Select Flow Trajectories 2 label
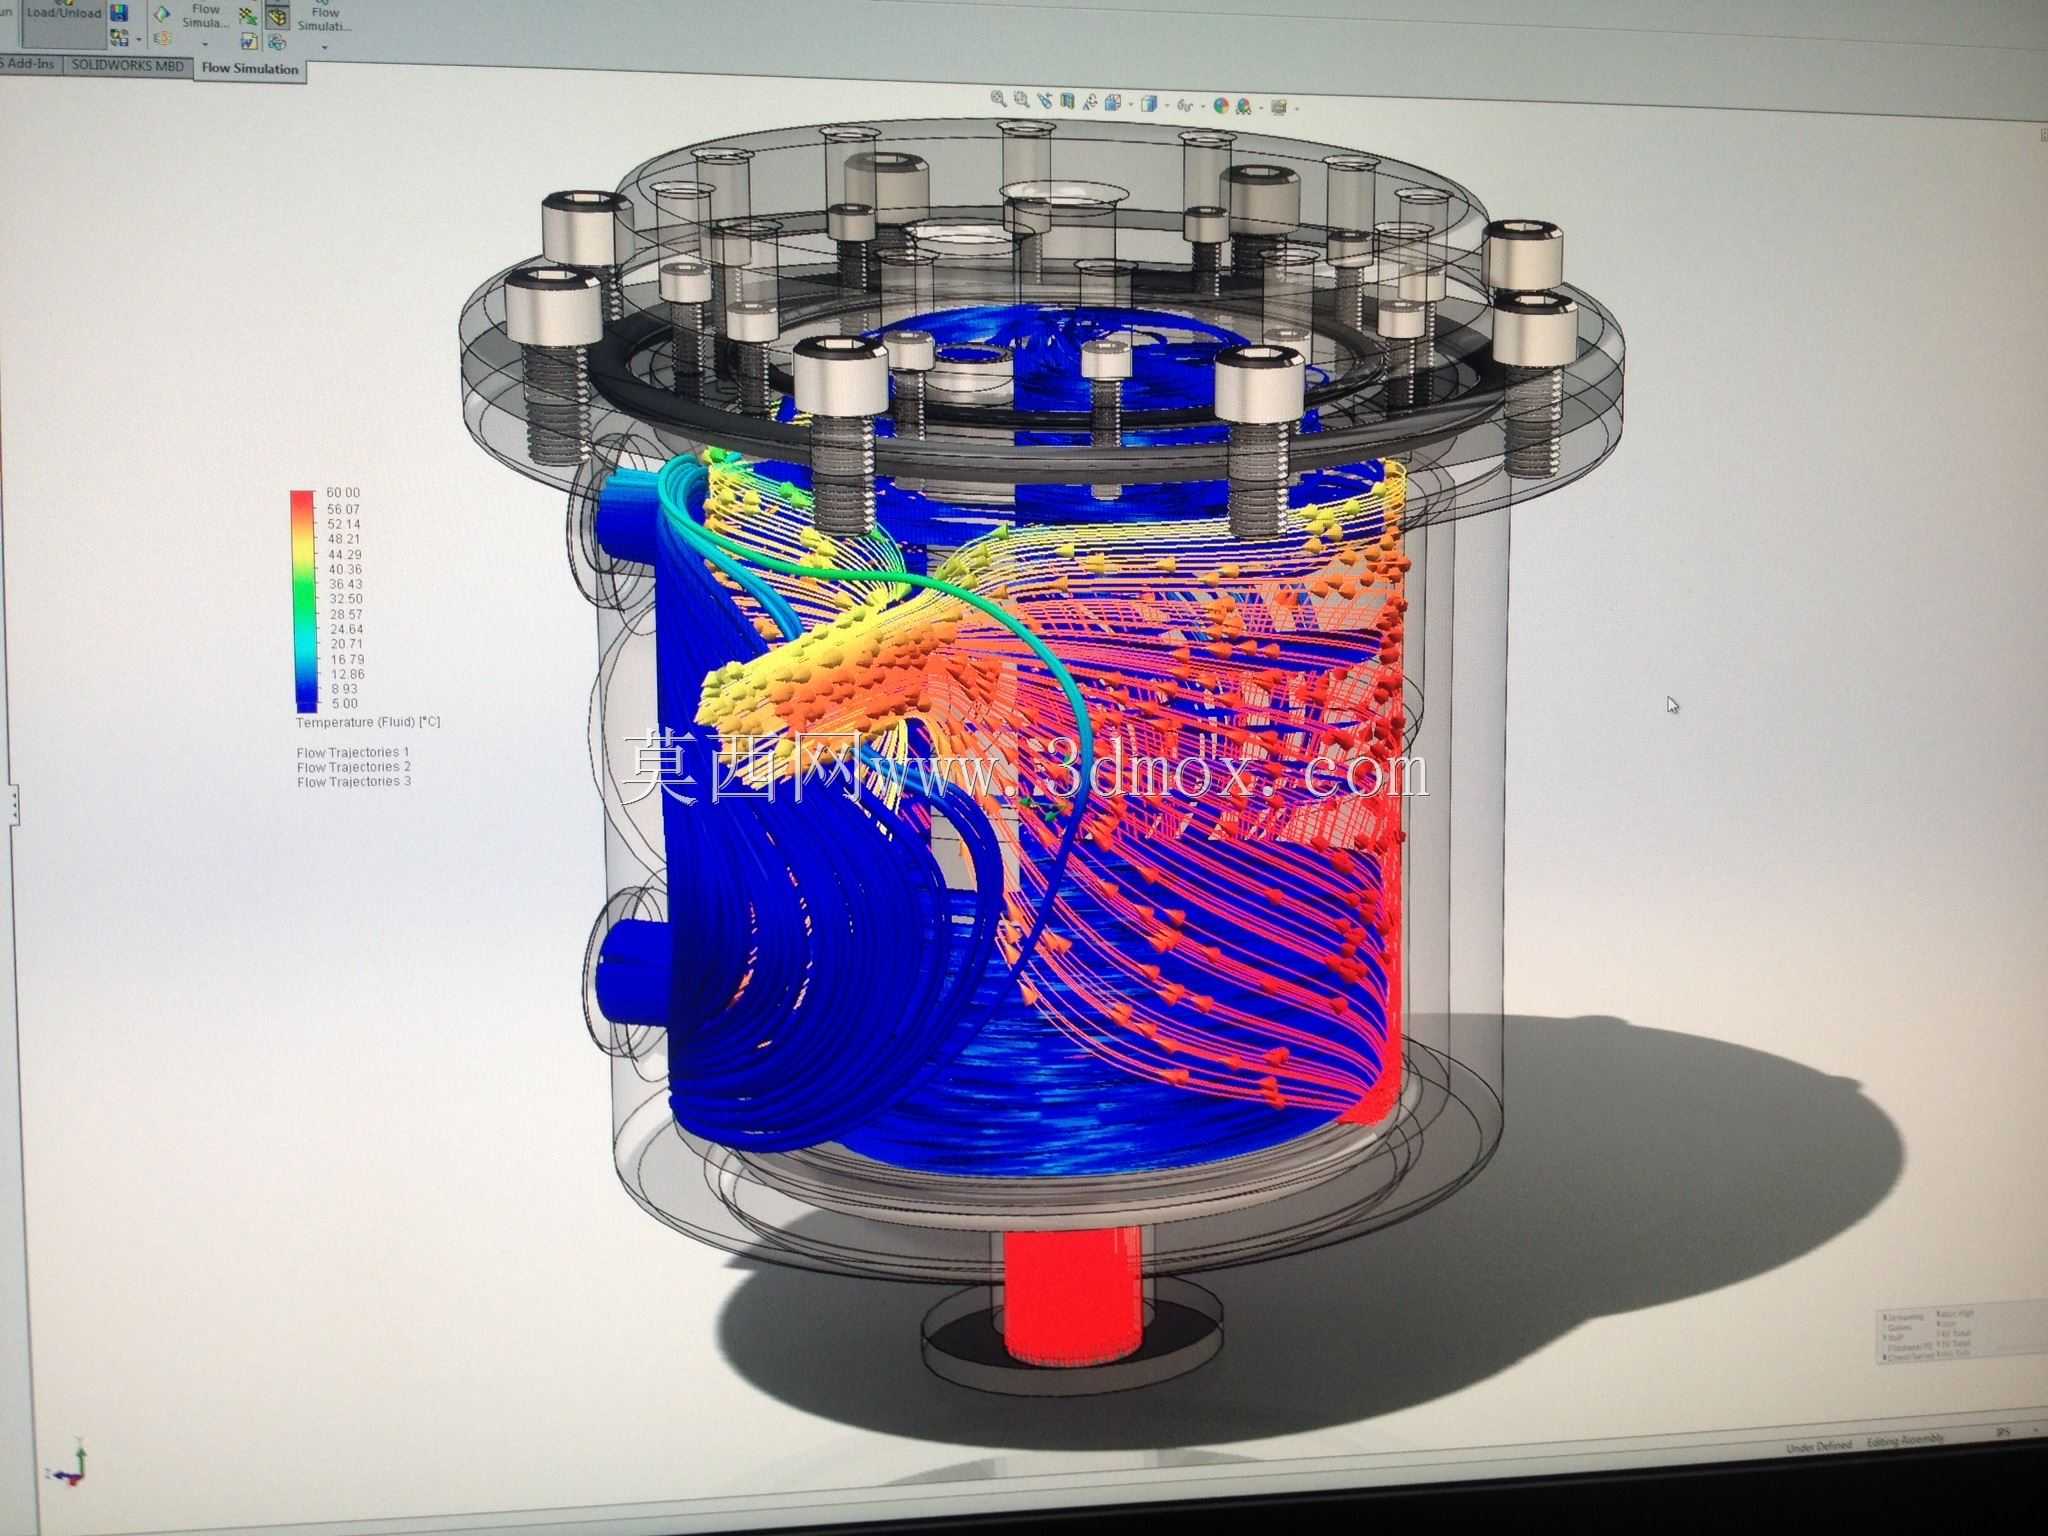This screenshot has height=1536, width=2048. 353,767
